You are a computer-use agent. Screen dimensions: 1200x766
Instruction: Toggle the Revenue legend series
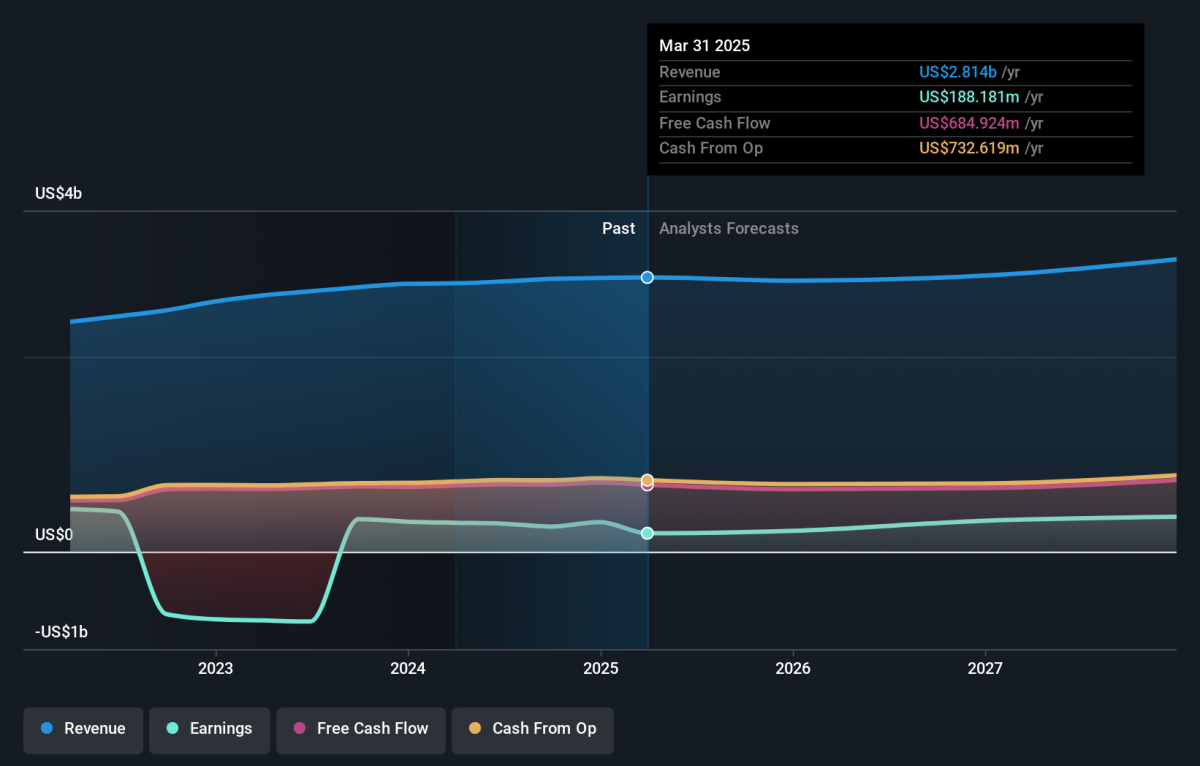click(84, 729)
